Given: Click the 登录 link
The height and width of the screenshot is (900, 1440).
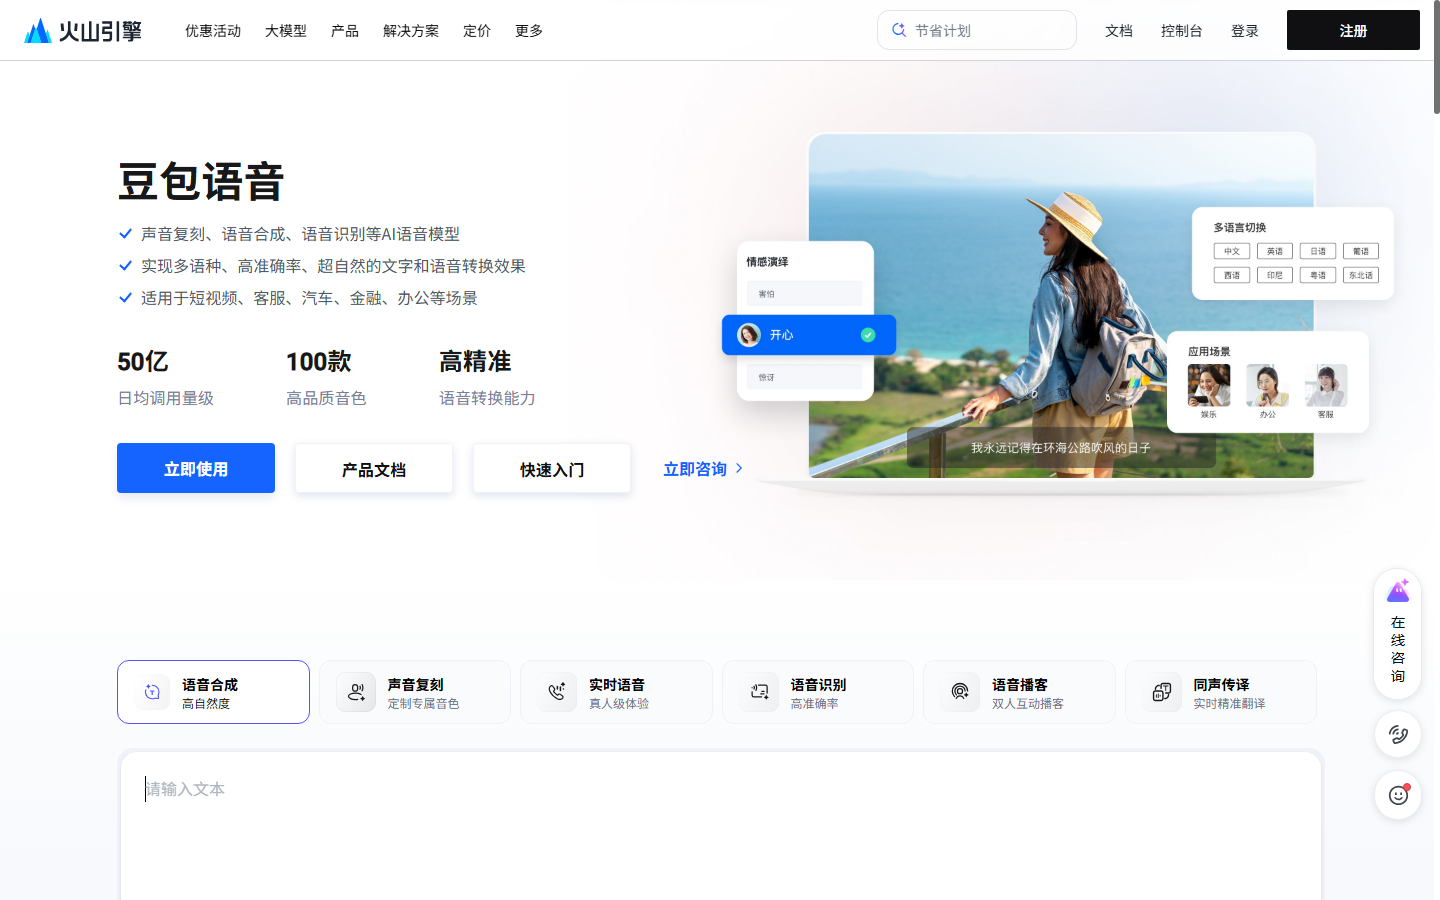Looking at the screenshot, I should pyautogui.click(x=1245, y=31).
